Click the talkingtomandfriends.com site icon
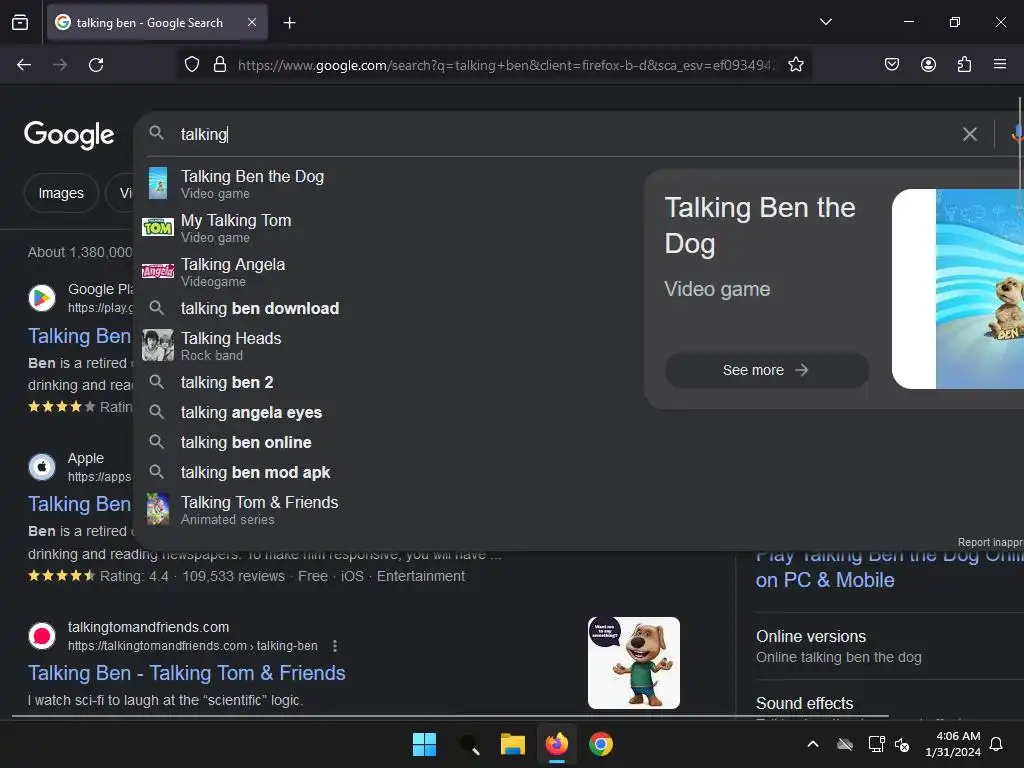1024x768 pixels. point(42,635)
